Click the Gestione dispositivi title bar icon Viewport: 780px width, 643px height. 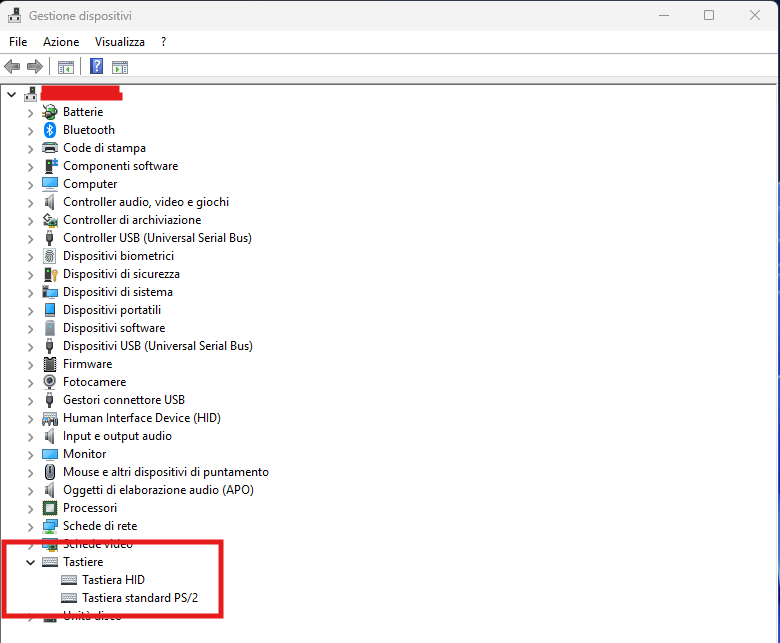14,15
